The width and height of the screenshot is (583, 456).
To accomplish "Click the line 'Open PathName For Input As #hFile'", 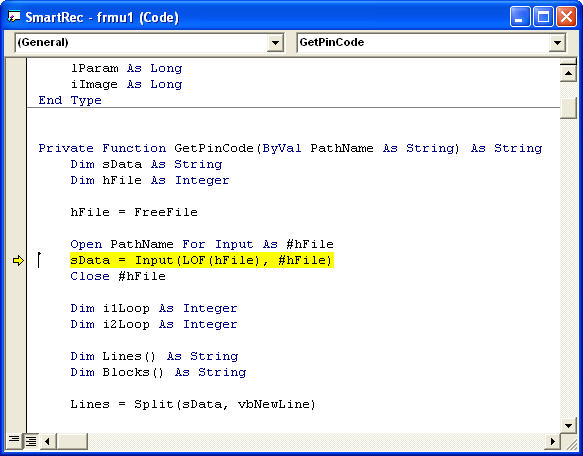I will tap(202, 244).
